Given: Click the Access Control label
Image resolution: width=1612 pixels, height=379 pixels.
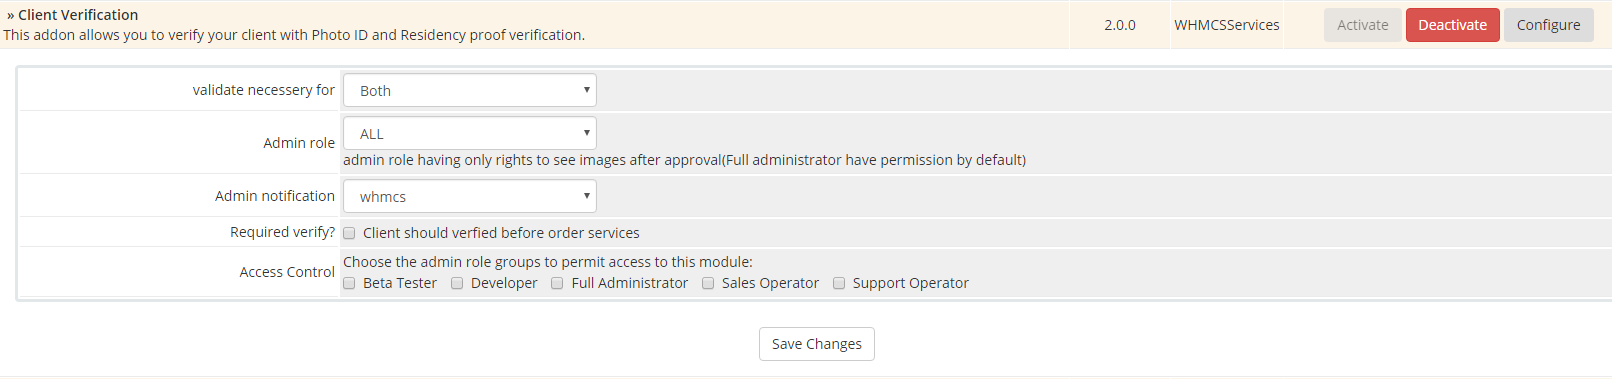Looking at the screenshot, I should (x=287, y=272).
